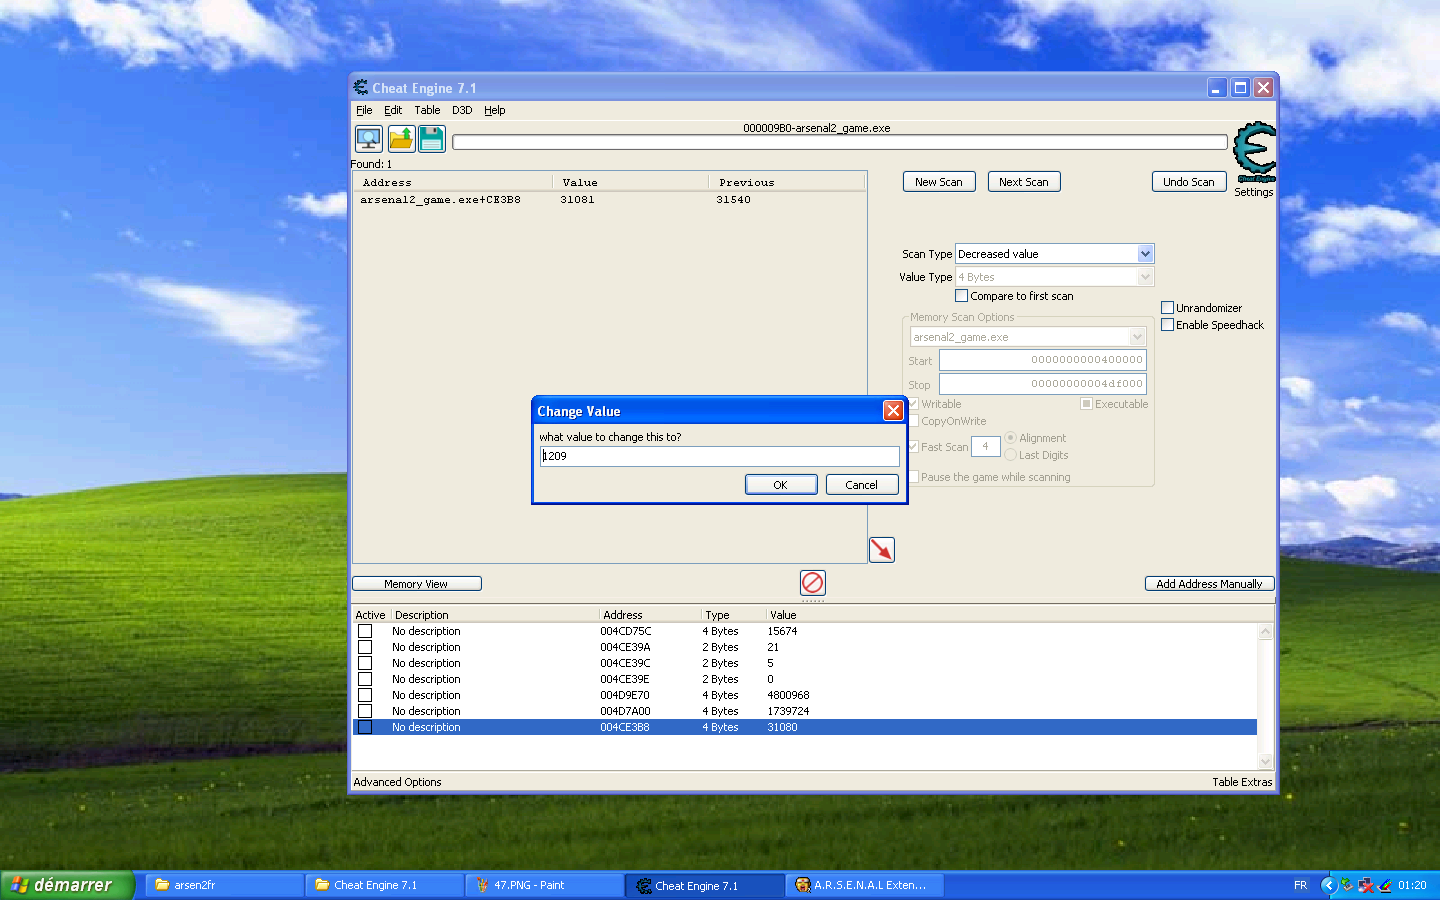
Task: Open the Edit menu
Action: point(393,110)
